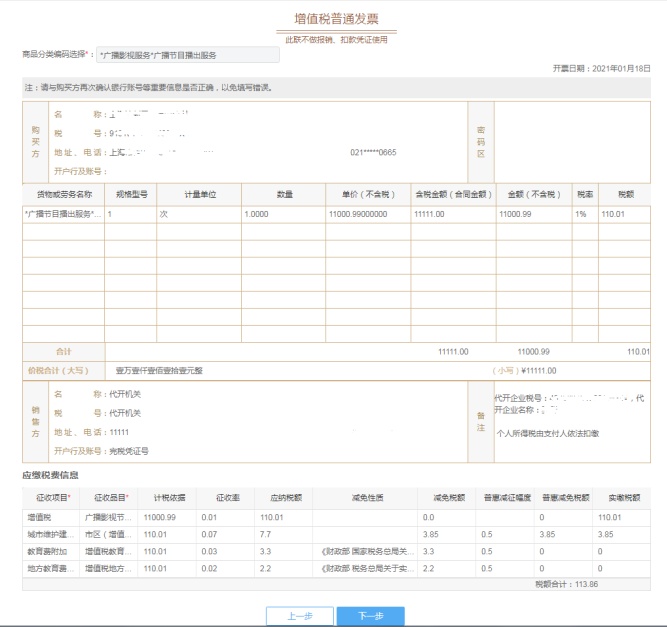Select the 增值税 row in tax table

[50, 517]
